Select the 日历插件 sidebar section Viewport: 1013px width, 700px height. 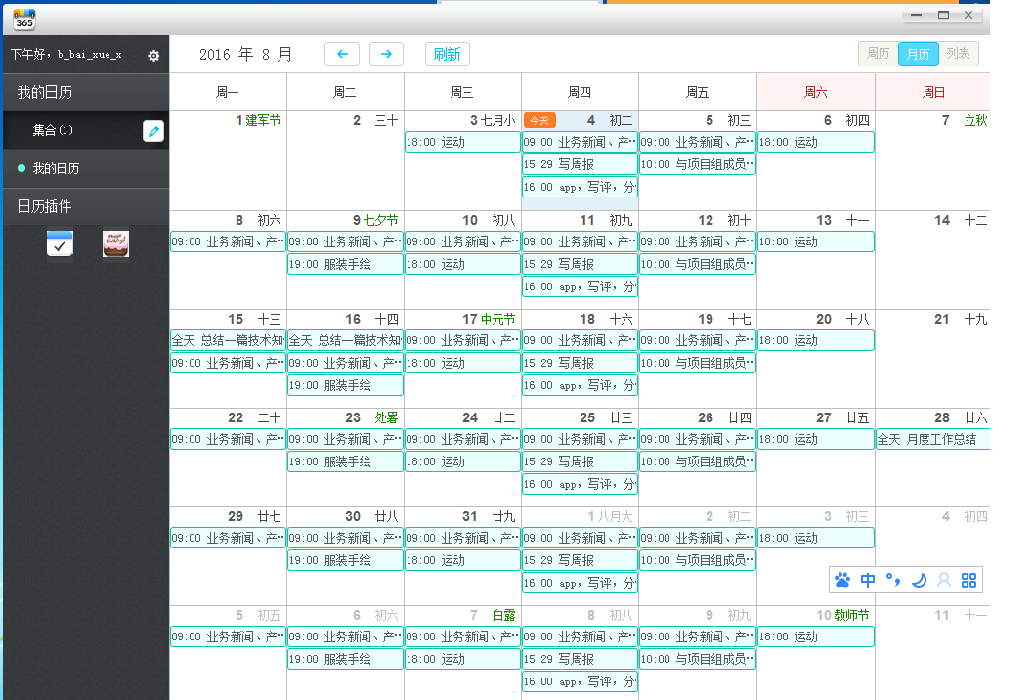(86, 207)
